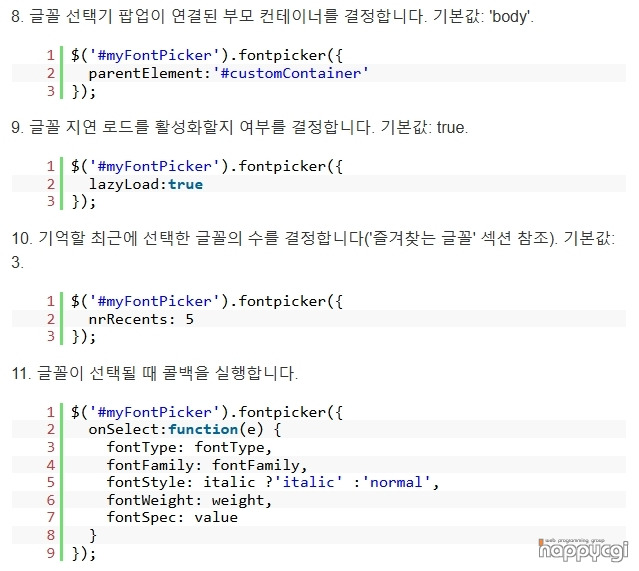Click the closing brace on code line 8

pos(93,535)
